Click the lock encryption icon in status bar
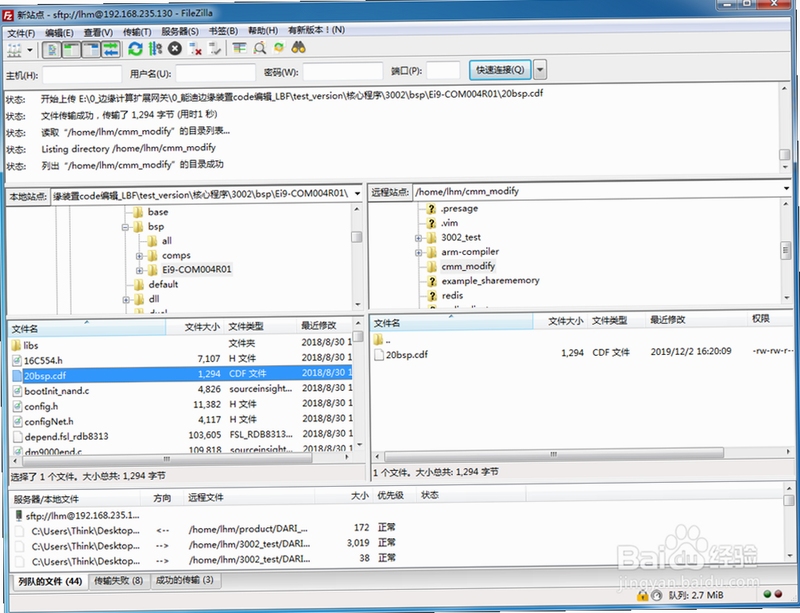800x613 pixels. click(x=642, y=596)
